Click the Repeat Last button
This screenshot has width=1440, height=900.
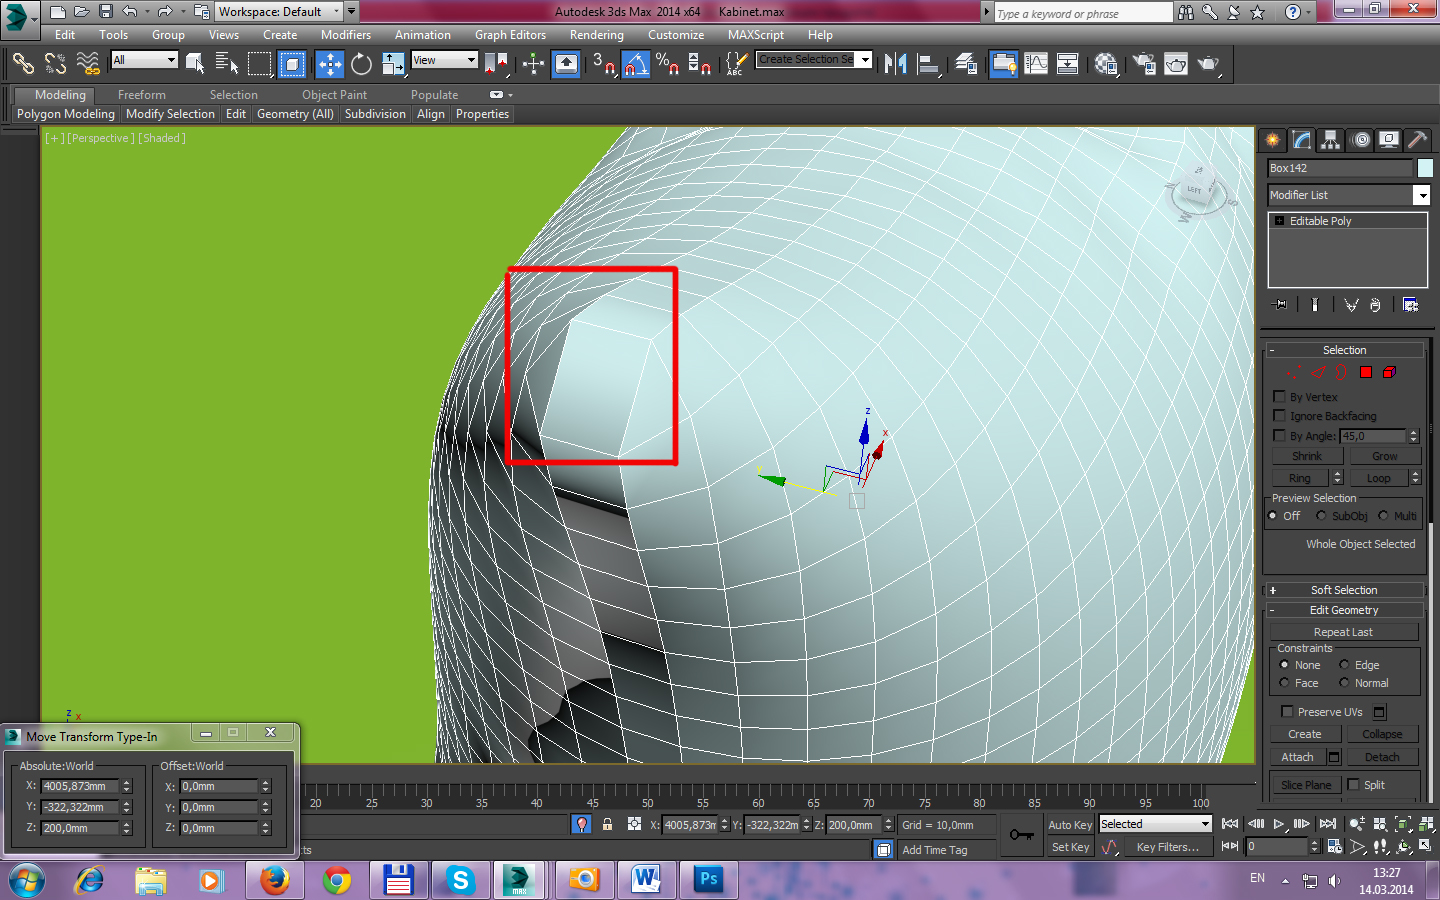1343,632
